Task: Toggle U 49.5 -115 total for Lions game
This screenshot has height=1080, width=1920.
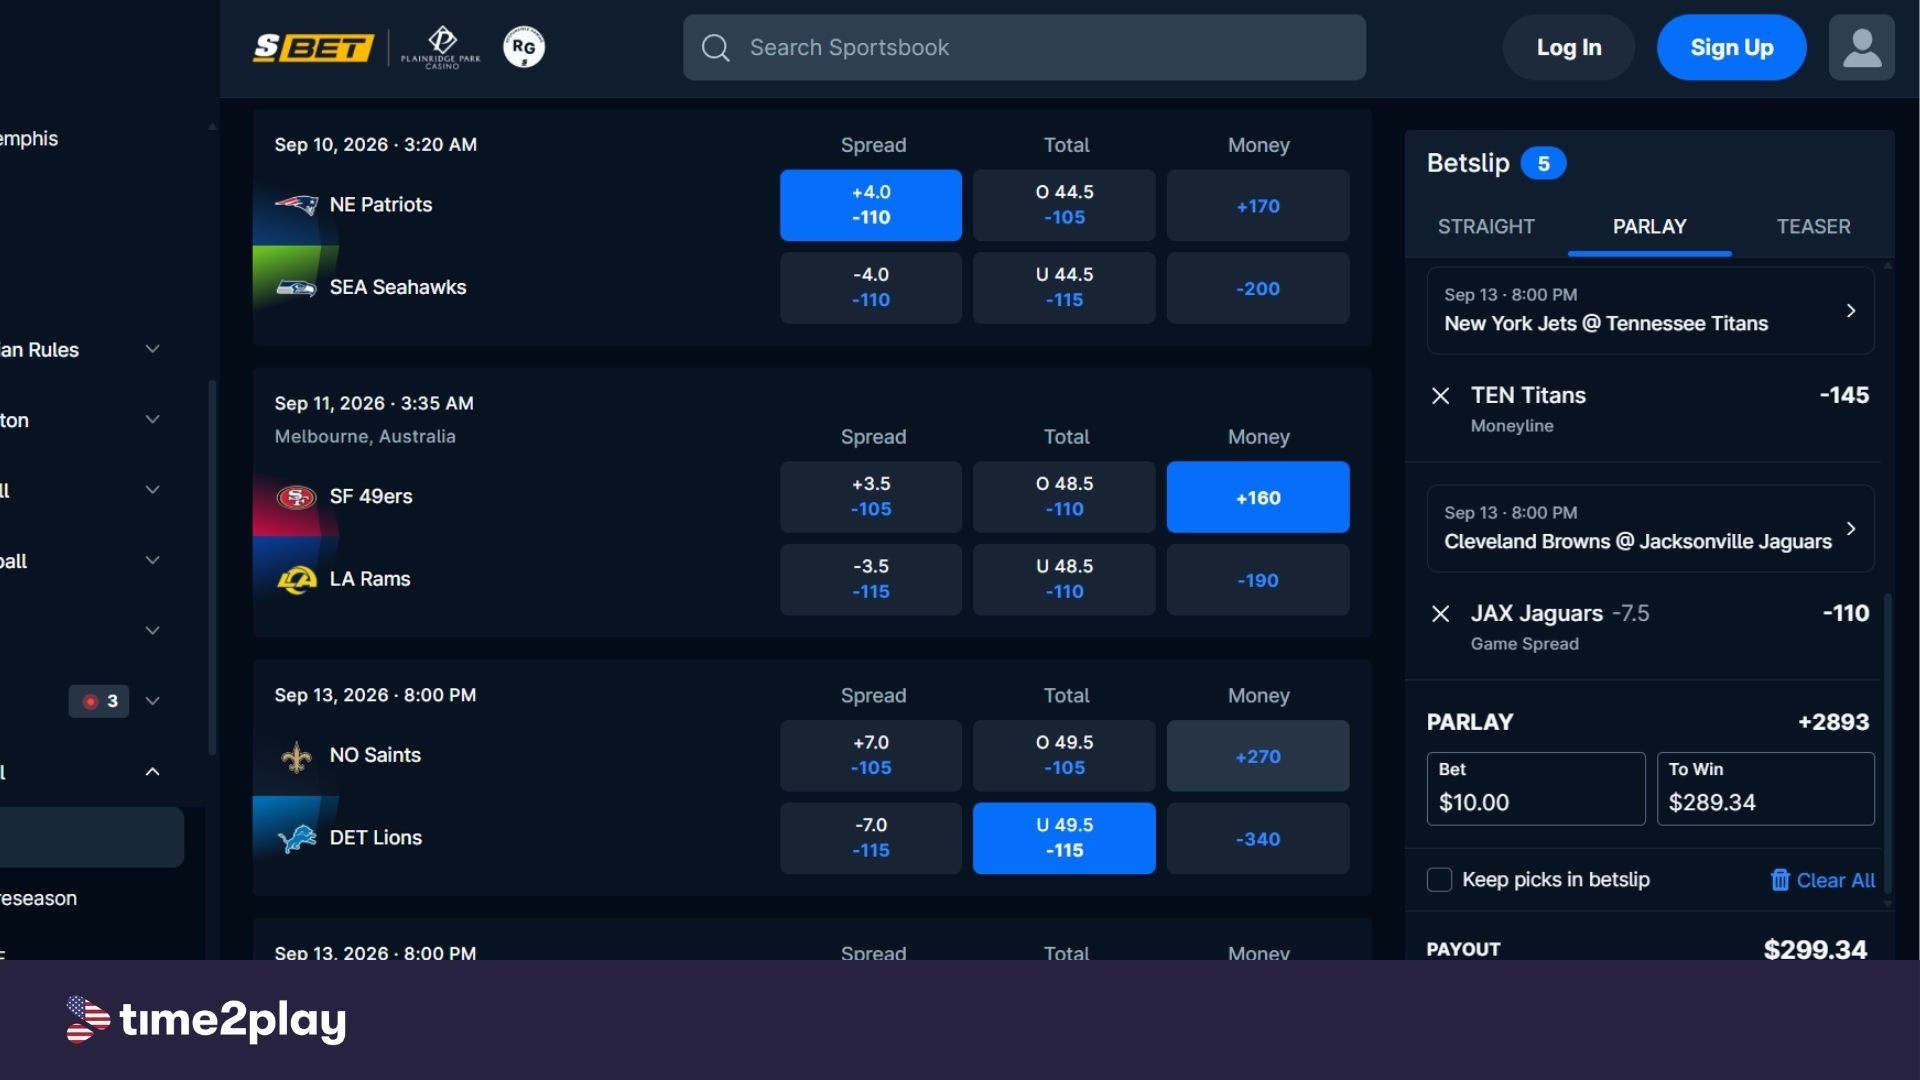Action: [1064, 838]
